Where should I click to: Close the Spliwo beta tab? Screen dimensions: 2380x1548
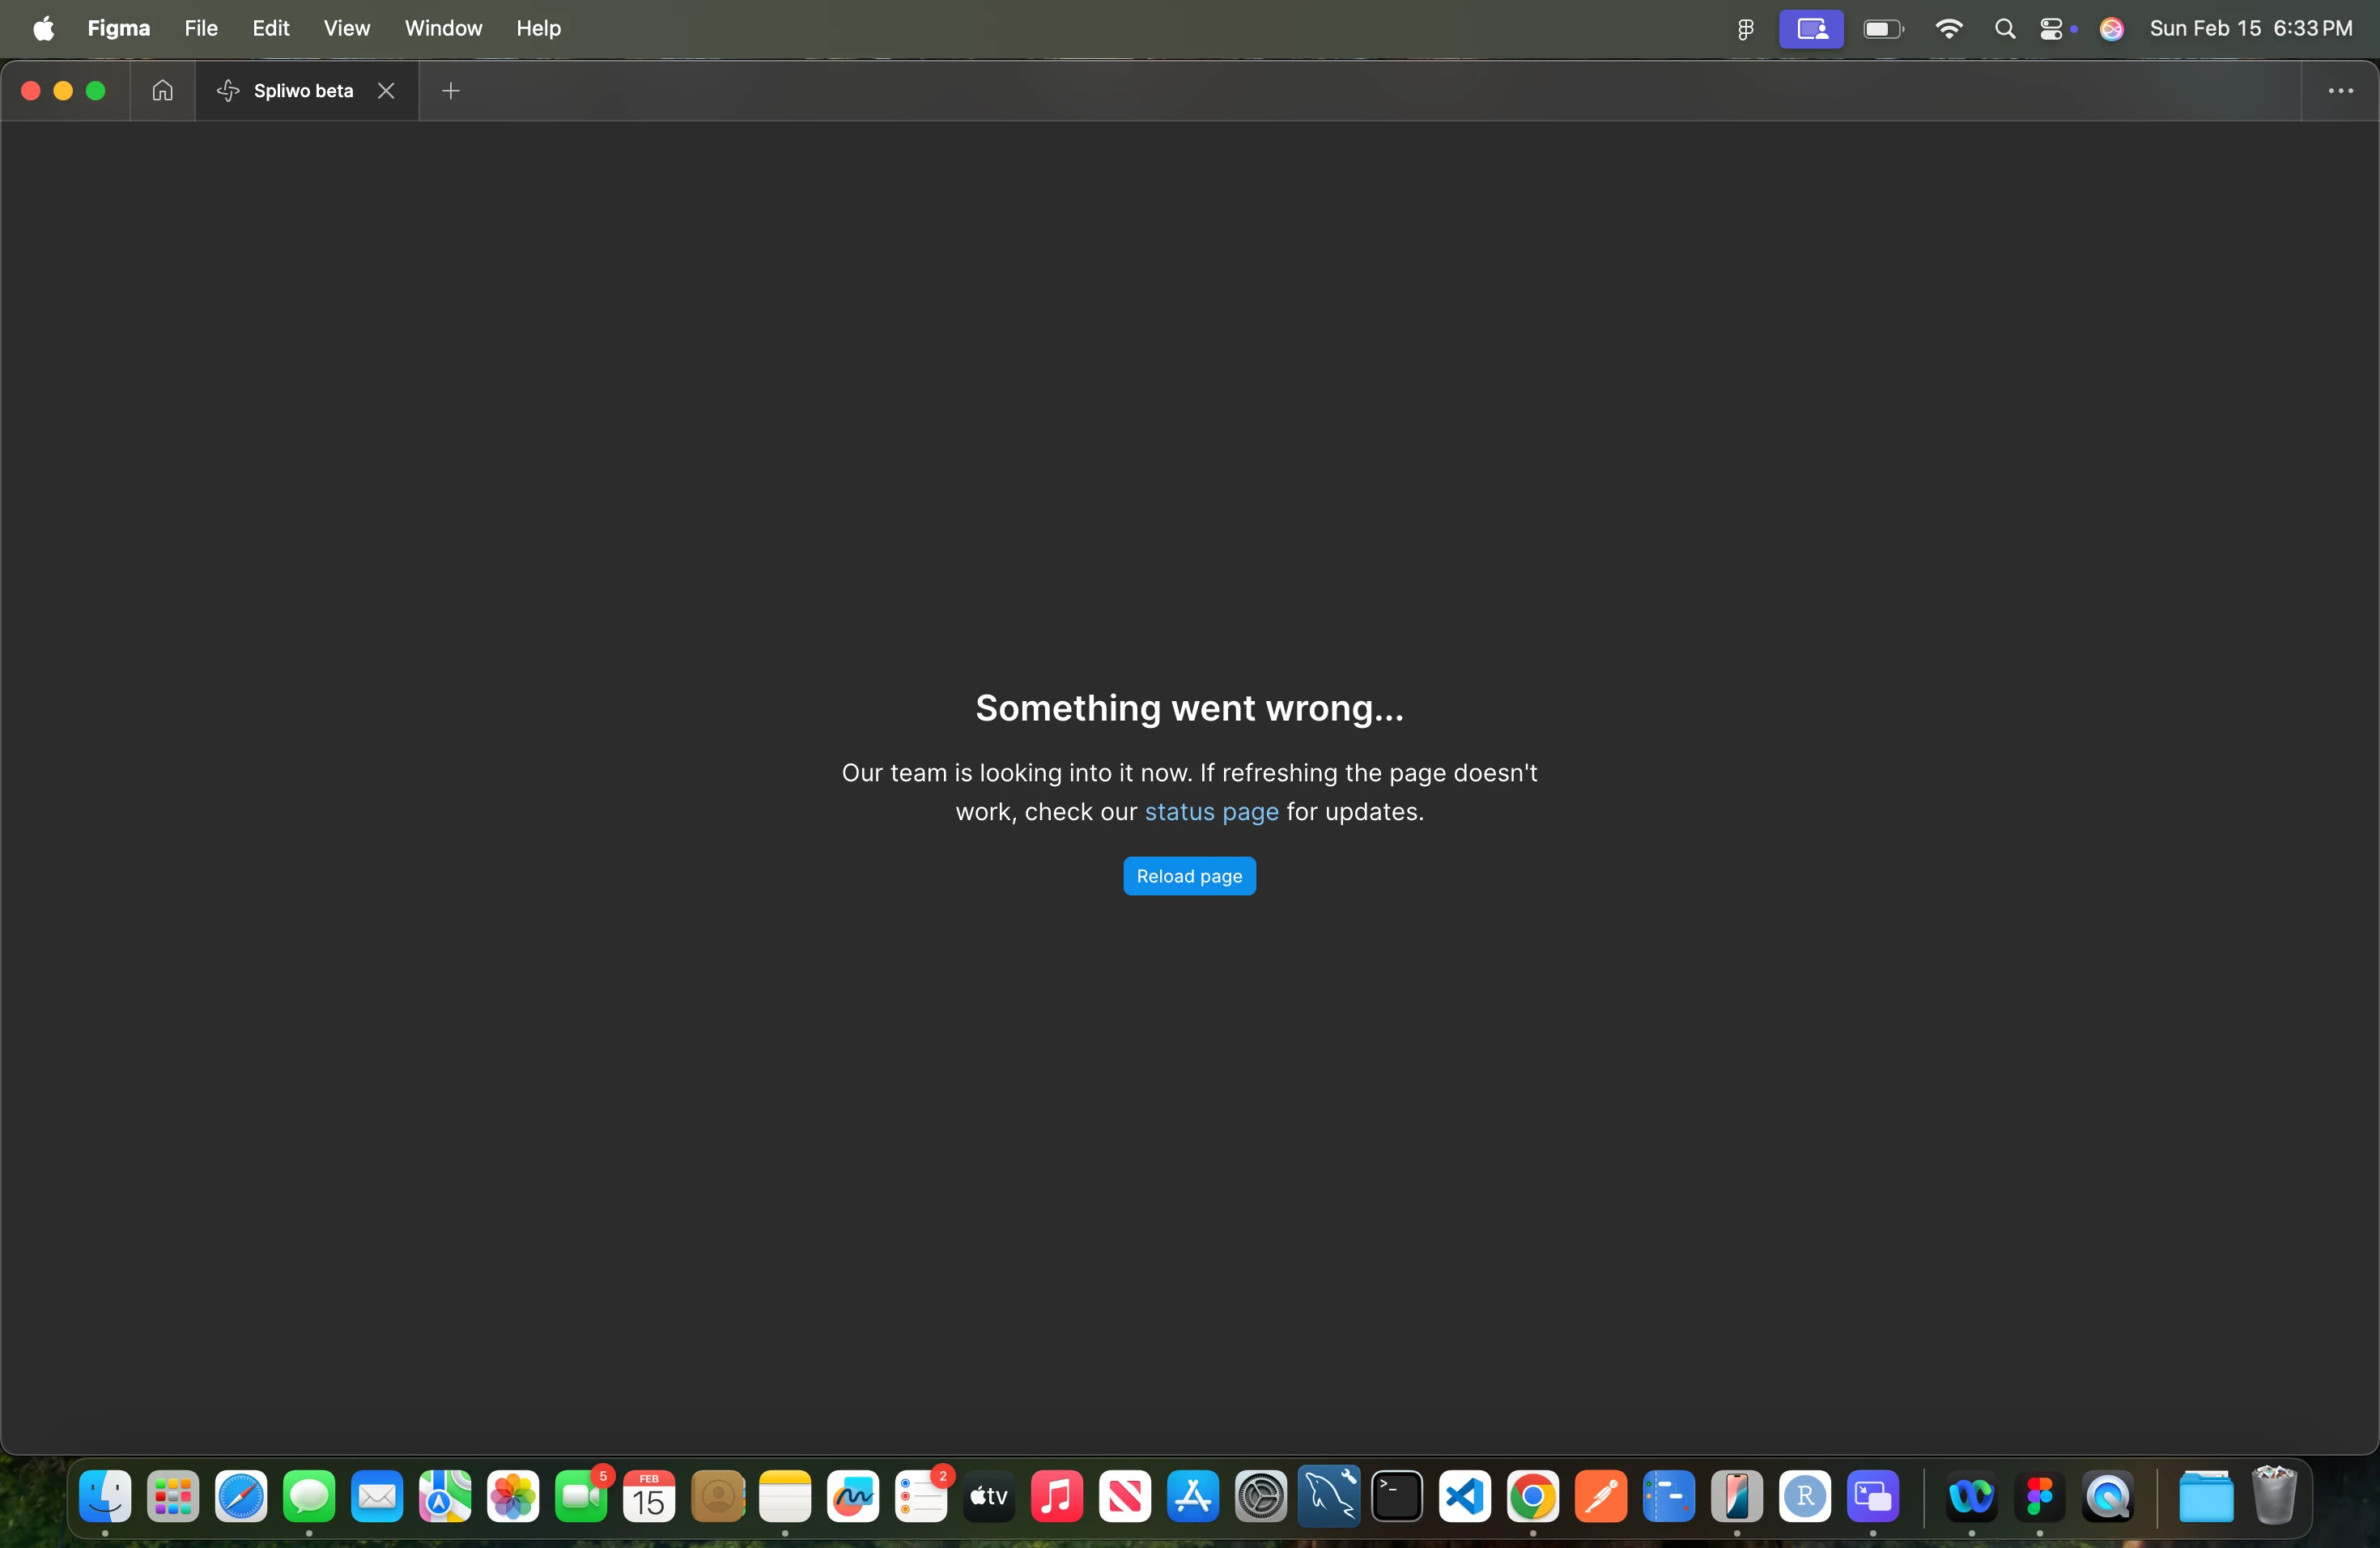(386, 91)
